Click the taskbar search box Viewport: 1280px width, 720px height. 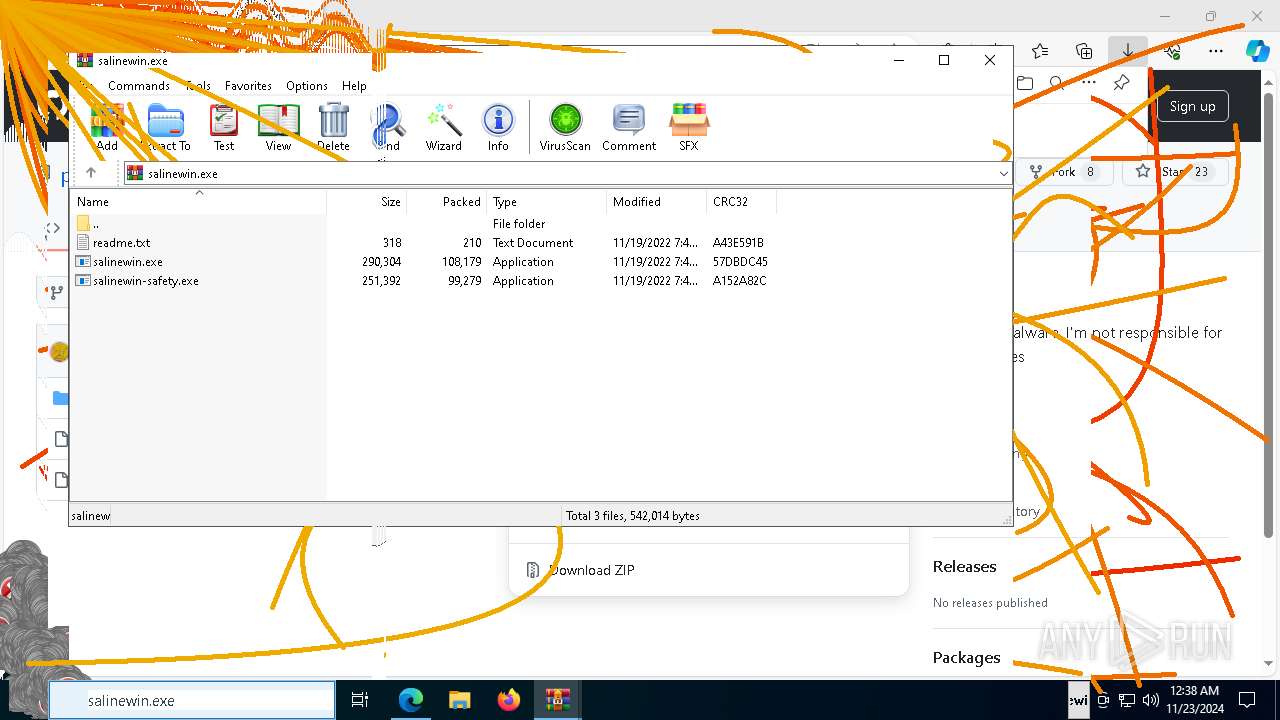click(192, 700)
